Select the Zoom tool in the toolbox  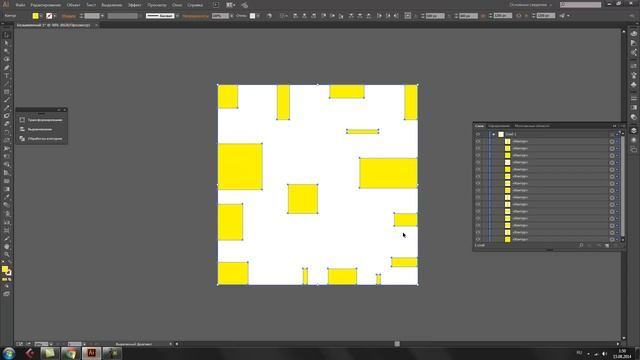7,255
